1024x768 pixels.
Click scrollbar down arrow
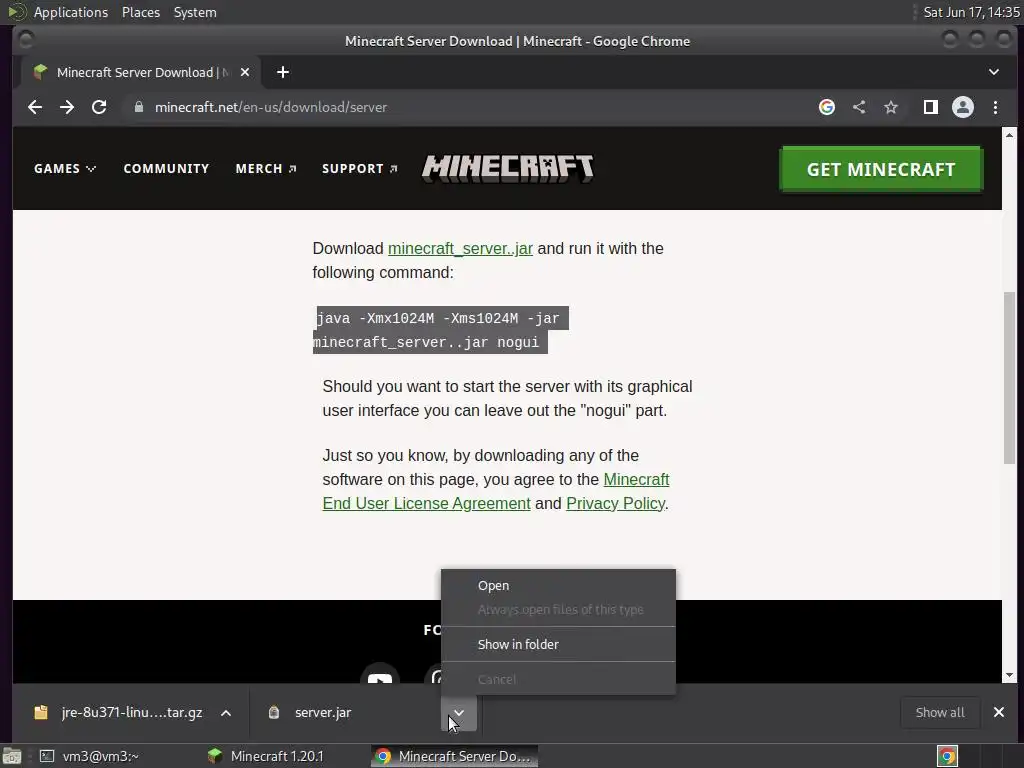coord(1009,675)
